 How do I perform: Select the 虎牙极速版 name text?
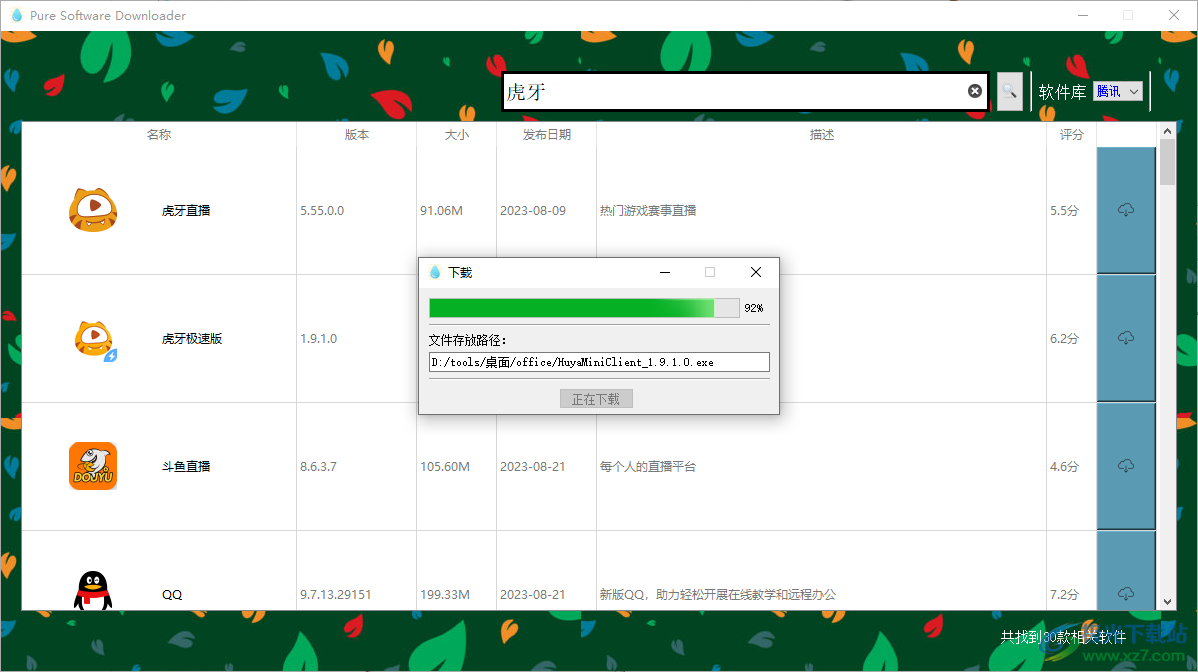(x=193, y=339)
